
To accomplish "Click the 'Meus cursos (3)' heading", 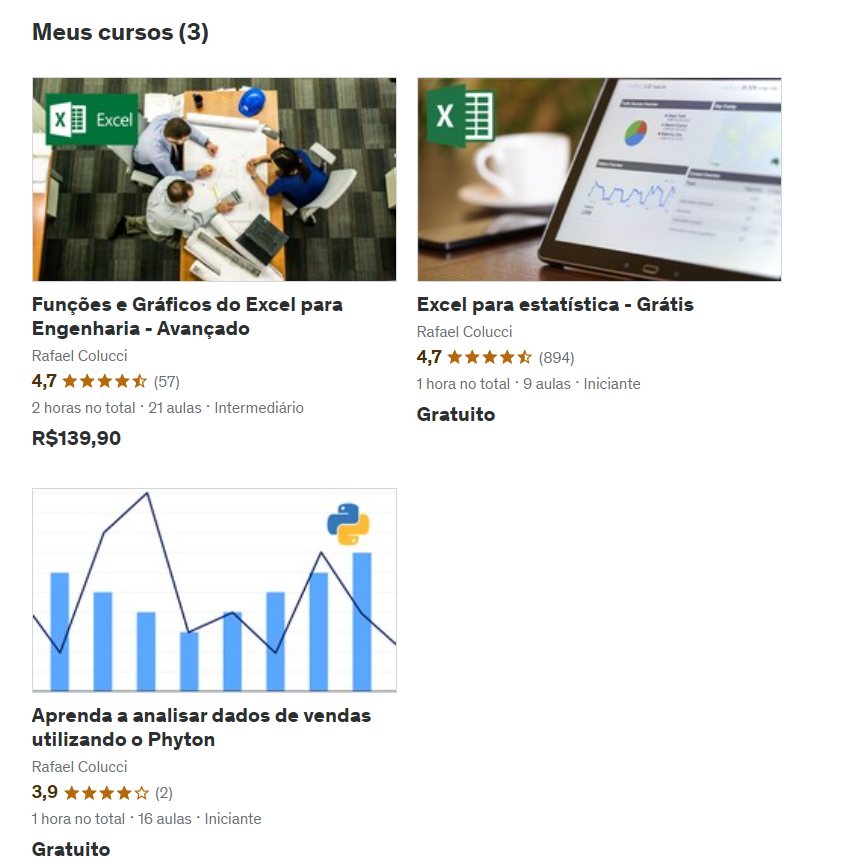I will 121,32.
